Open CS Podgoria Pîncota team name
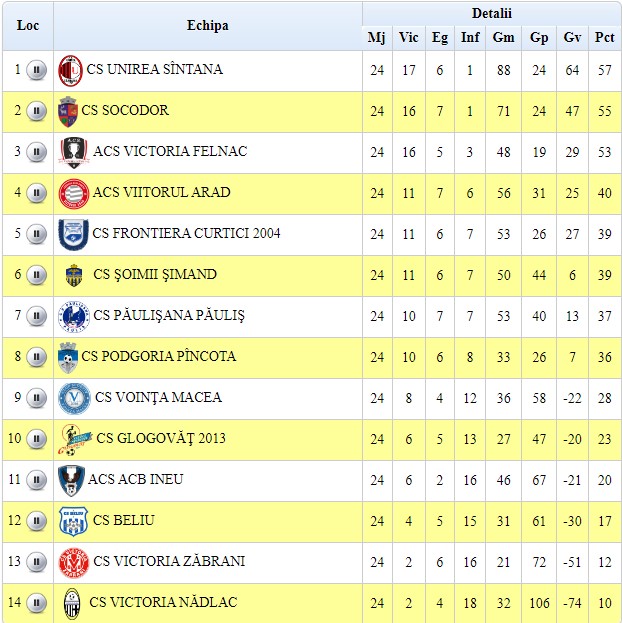The width and height of the screenshot is (622, 623). click(159, 357)
